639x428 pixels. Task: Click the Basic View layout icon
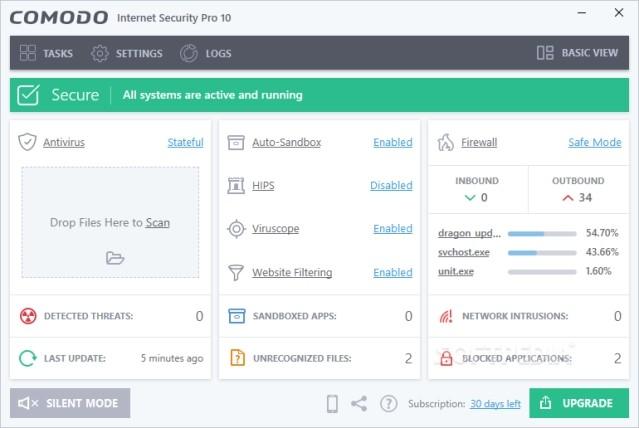pyautogui.click(x=545, y=53)
